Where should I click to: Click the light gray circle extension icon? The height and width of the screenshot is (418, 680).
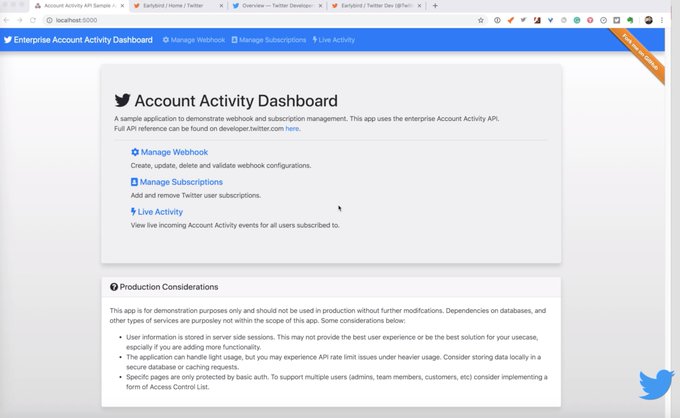tap(563, 20)
